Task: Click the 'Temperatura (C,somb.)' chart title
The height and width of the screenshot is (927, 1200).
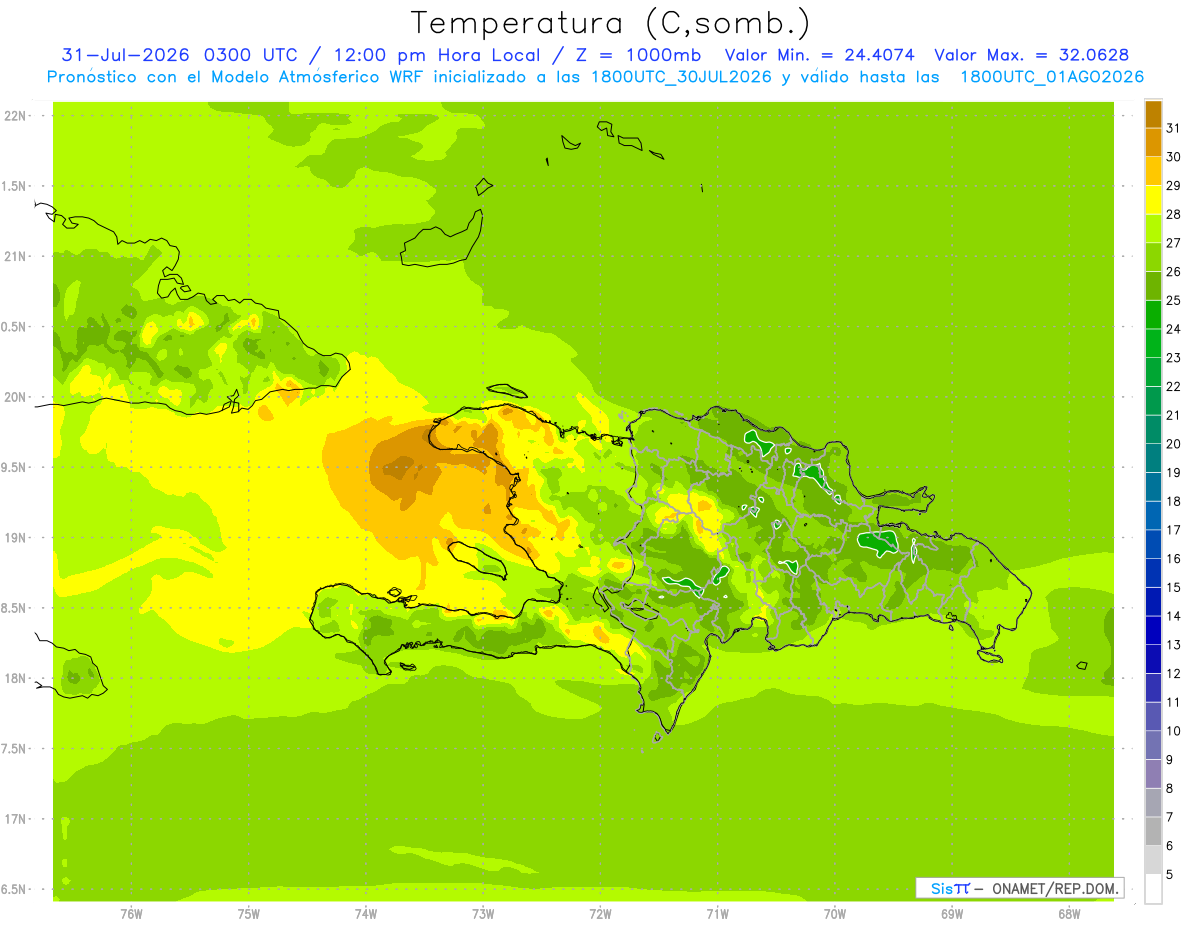Action: coord(611,23)
